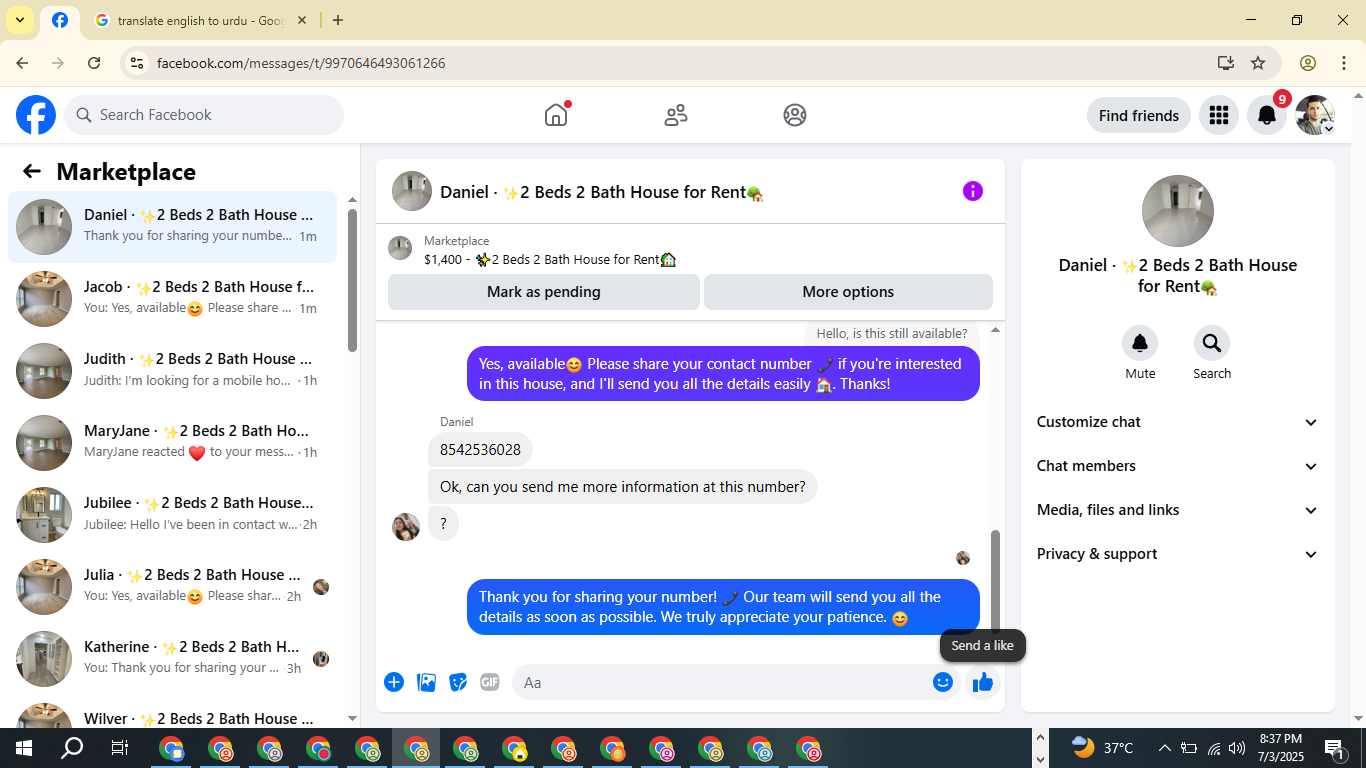The width and height of the screenshot is (1366, 768).
Task: Search in conversation magnifier icon
Action: pos(1212,344)
